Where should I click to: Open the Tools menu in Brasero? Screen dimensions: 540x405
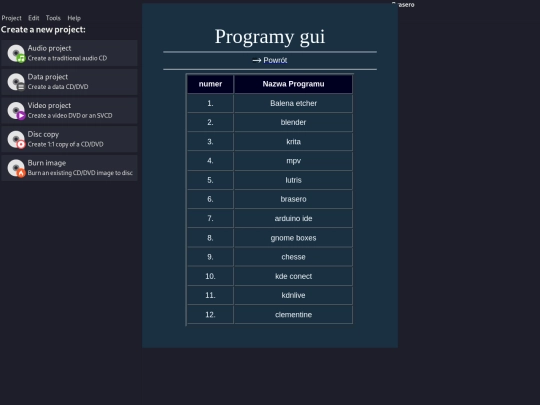point(53,18)
